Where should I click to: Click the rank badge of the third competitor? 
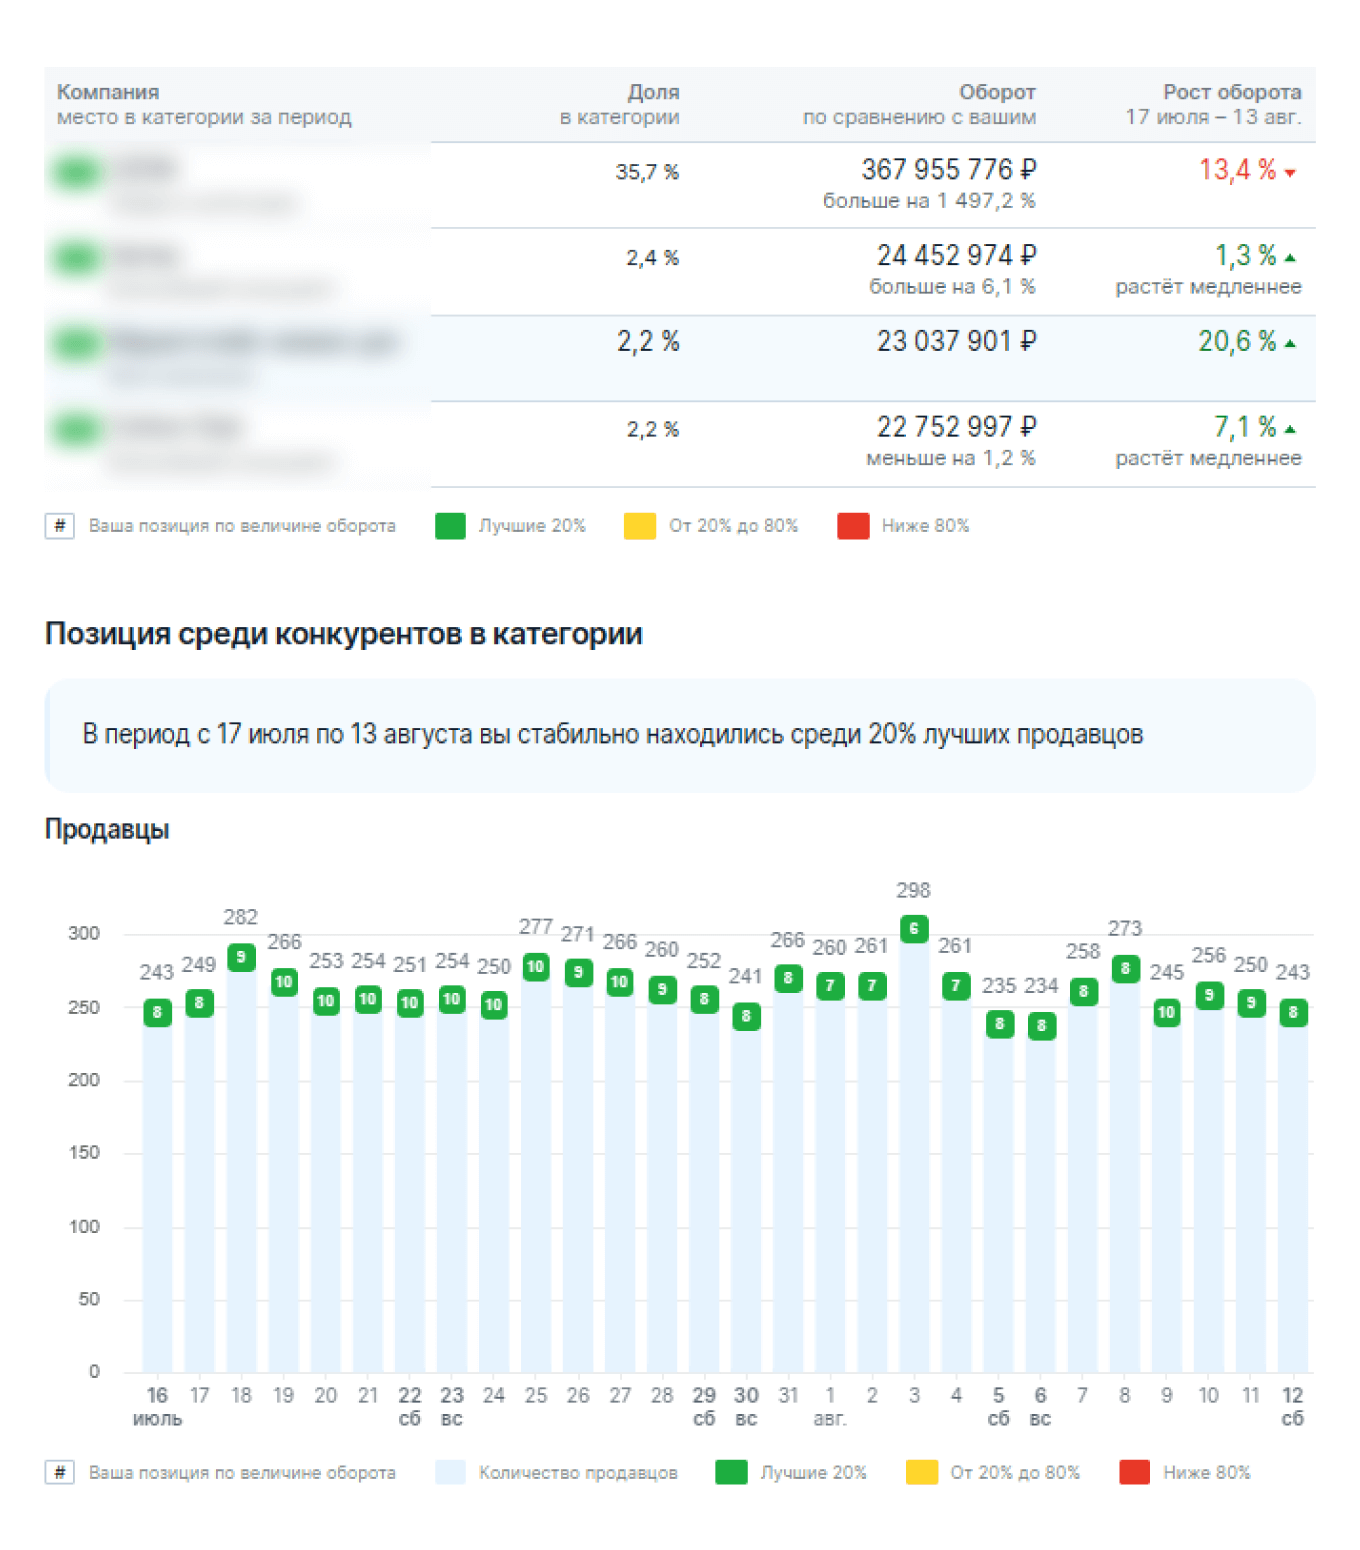pyautogui.click(x=75, y=342)
